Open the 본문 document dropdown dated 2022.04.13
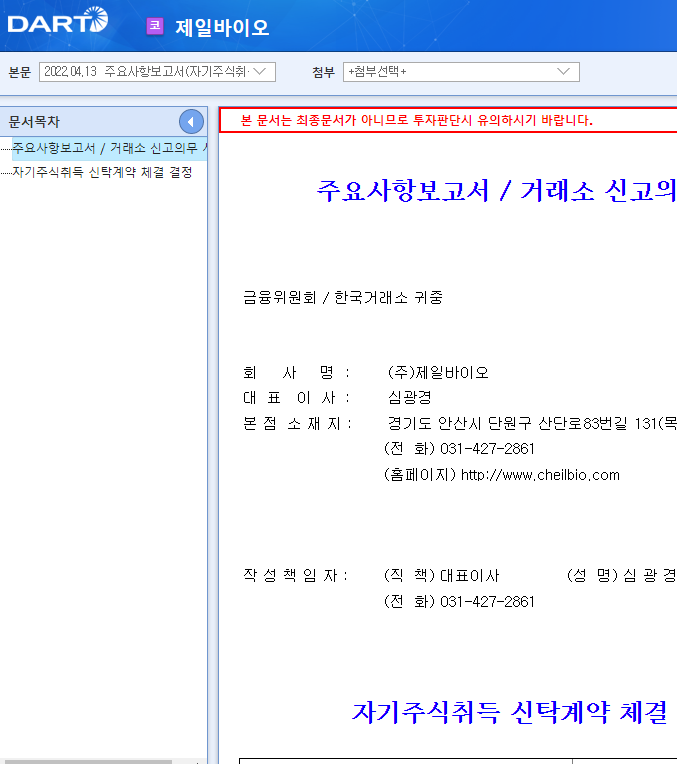 click(157, 72)
